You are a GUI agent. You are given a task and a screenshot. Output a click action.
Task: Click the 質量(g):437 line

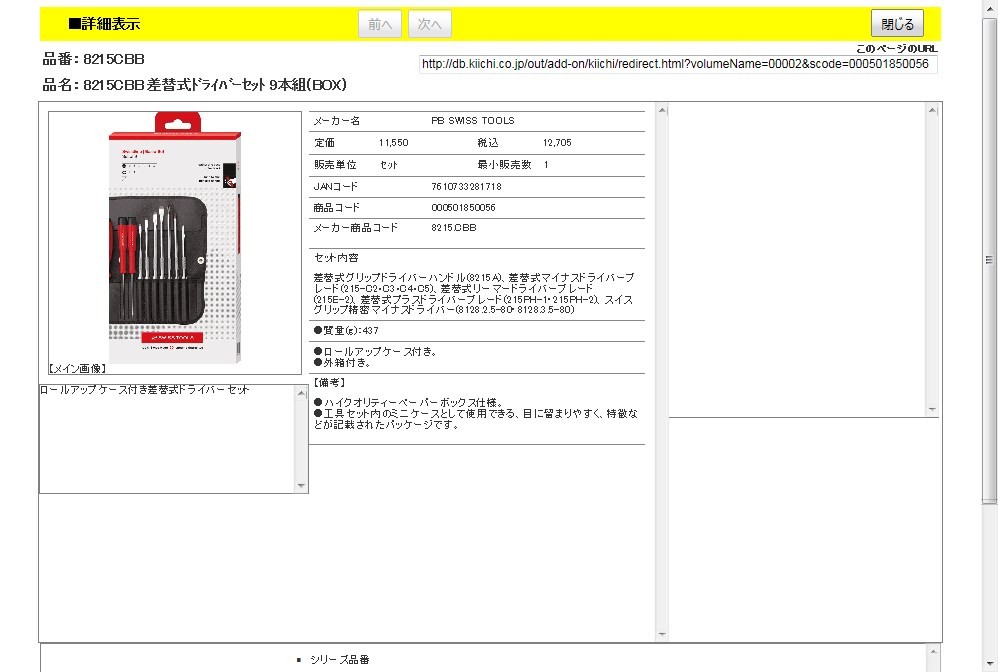(x=346, y=330)
